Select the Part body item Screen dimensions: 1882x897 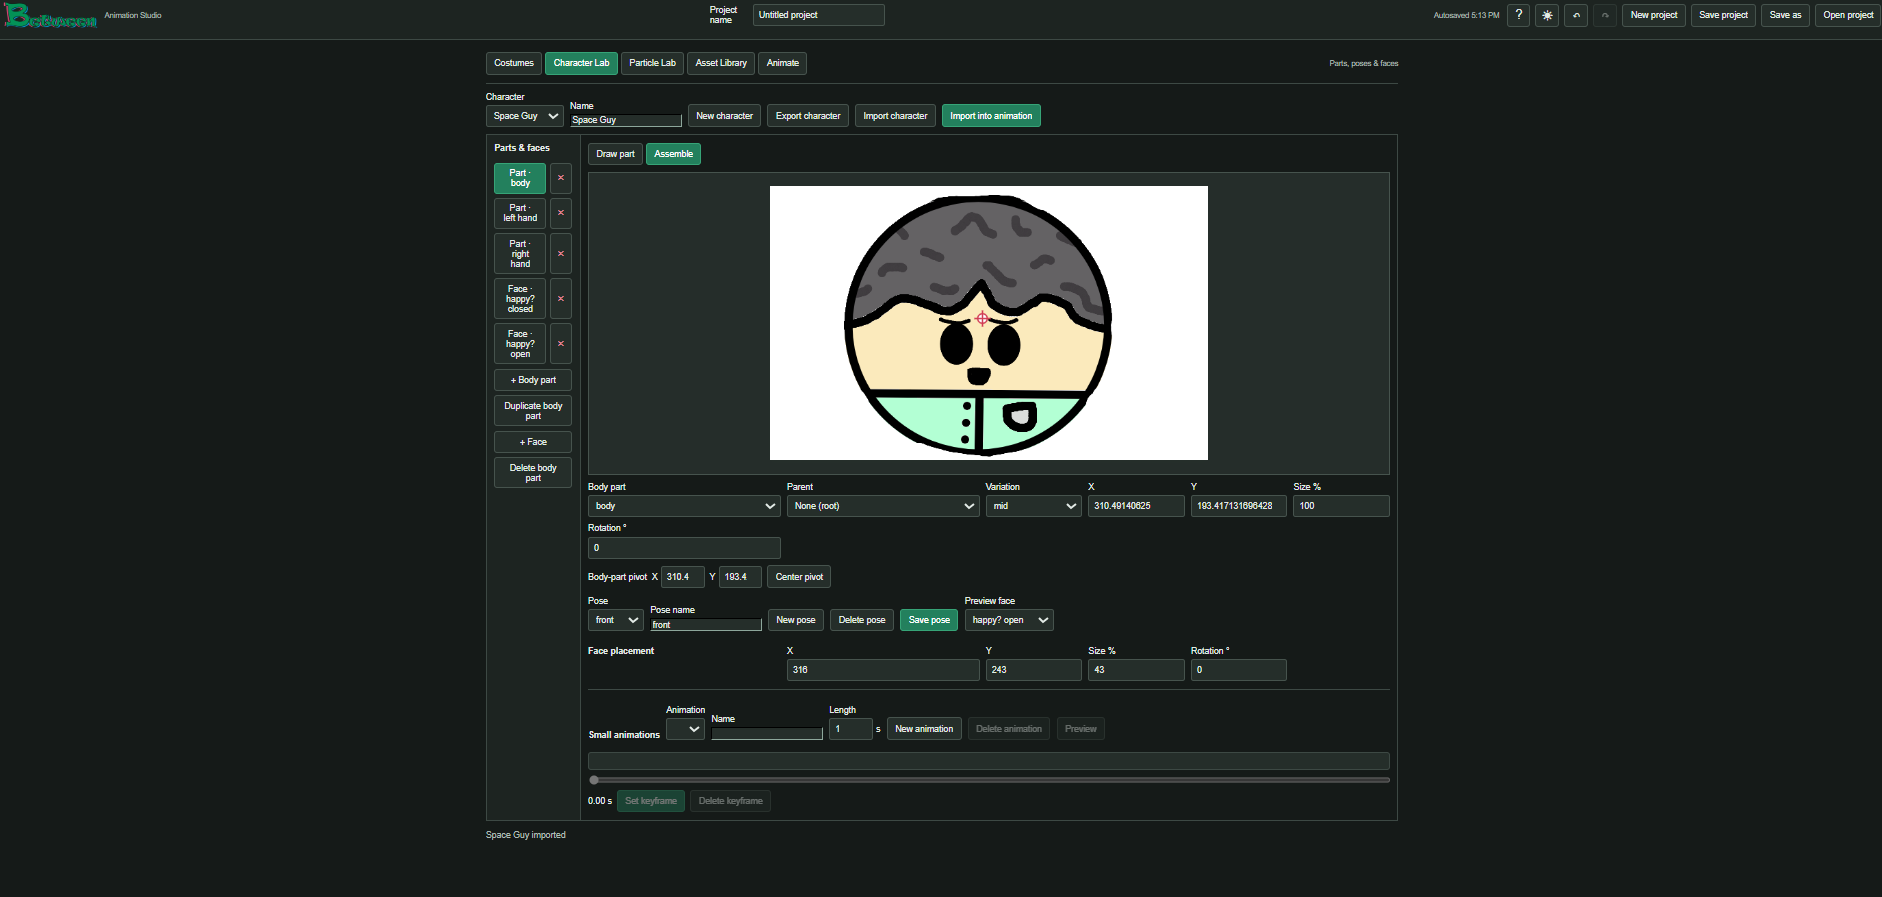pyautogui.click(x=520, y=178)
